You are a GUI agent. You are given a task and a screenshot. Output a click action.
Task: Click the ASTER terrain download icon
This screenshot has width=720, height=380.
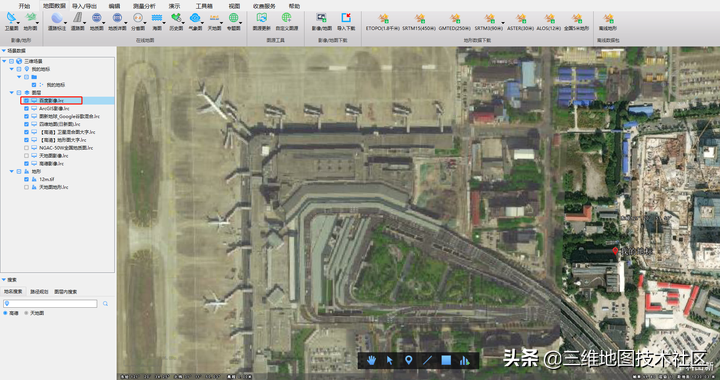tap(521, 18)
